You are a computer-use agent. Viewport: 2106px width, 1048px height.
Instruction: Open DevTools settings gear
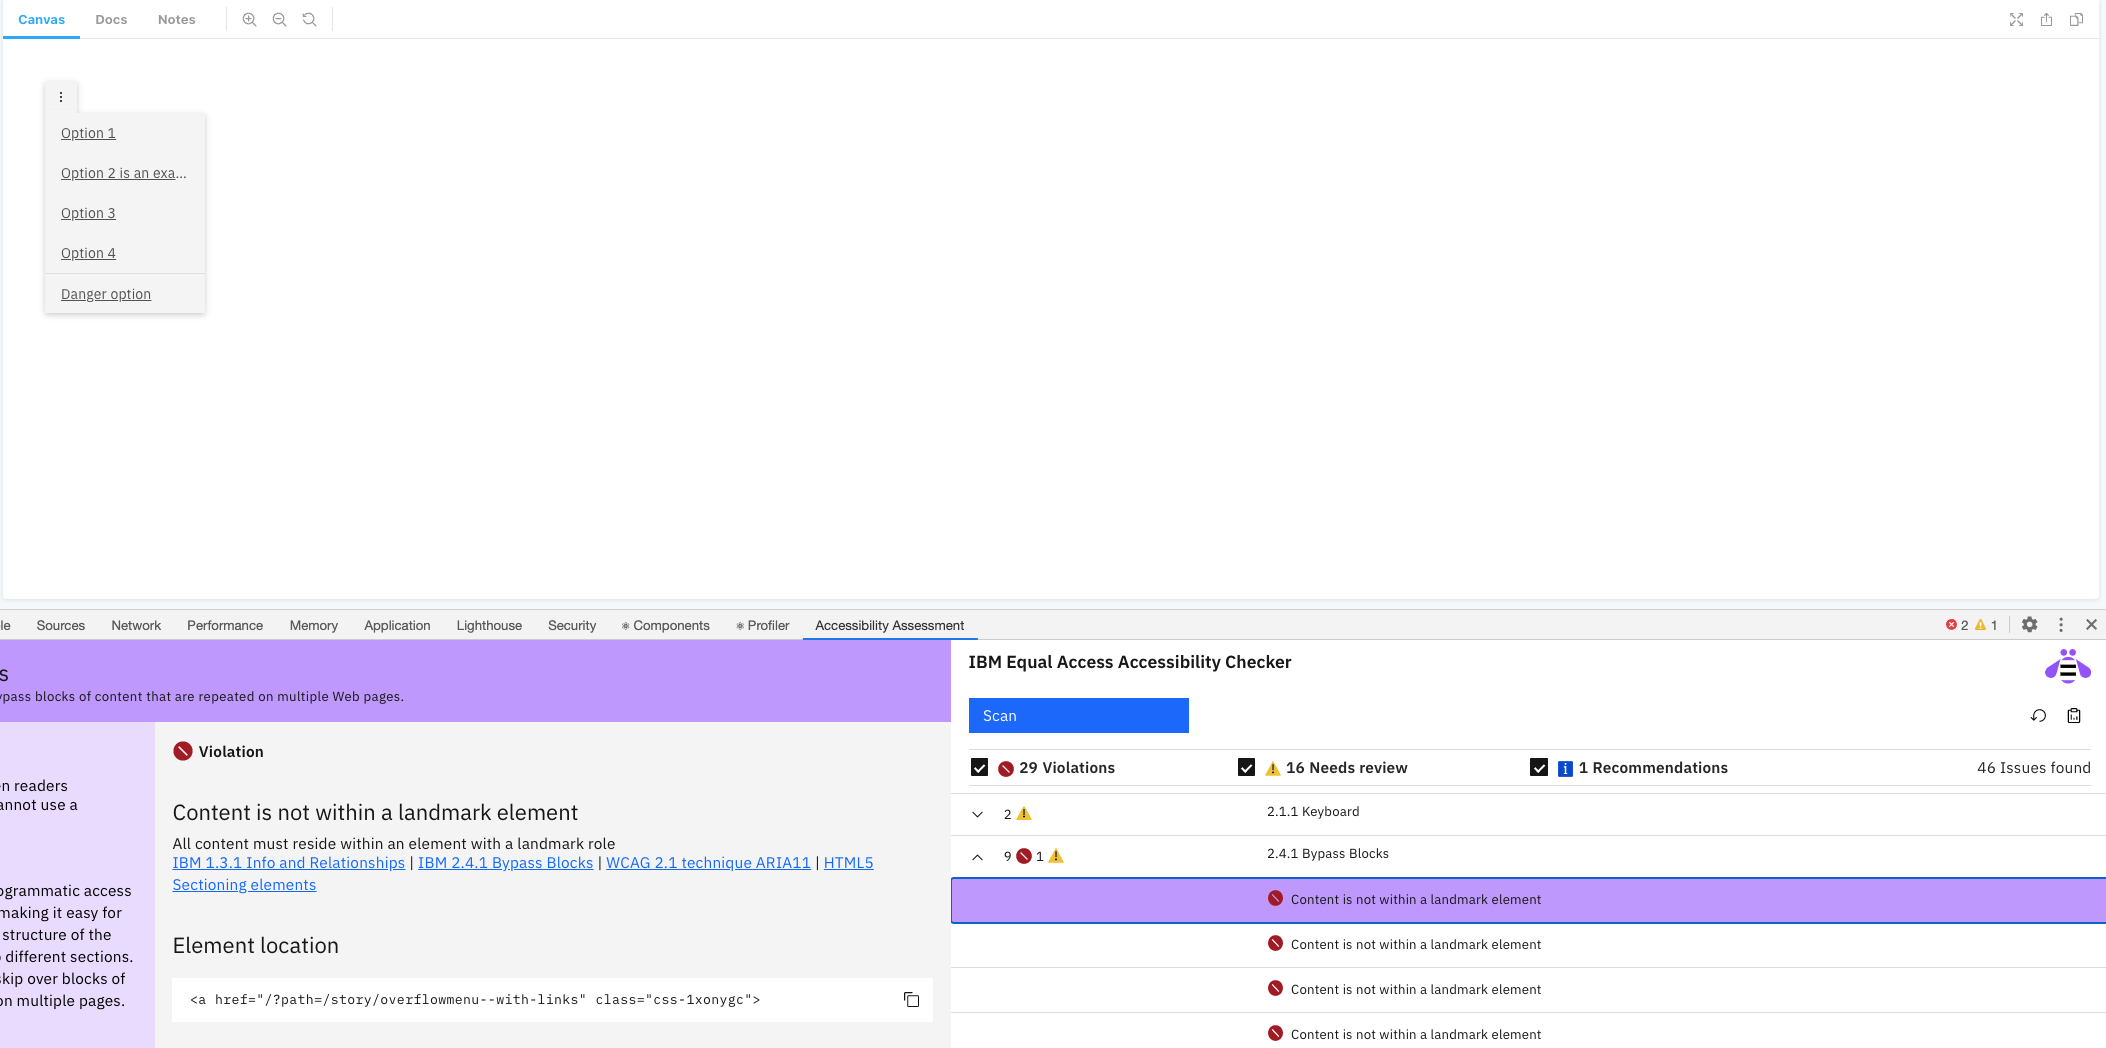tap(2030, 624)
